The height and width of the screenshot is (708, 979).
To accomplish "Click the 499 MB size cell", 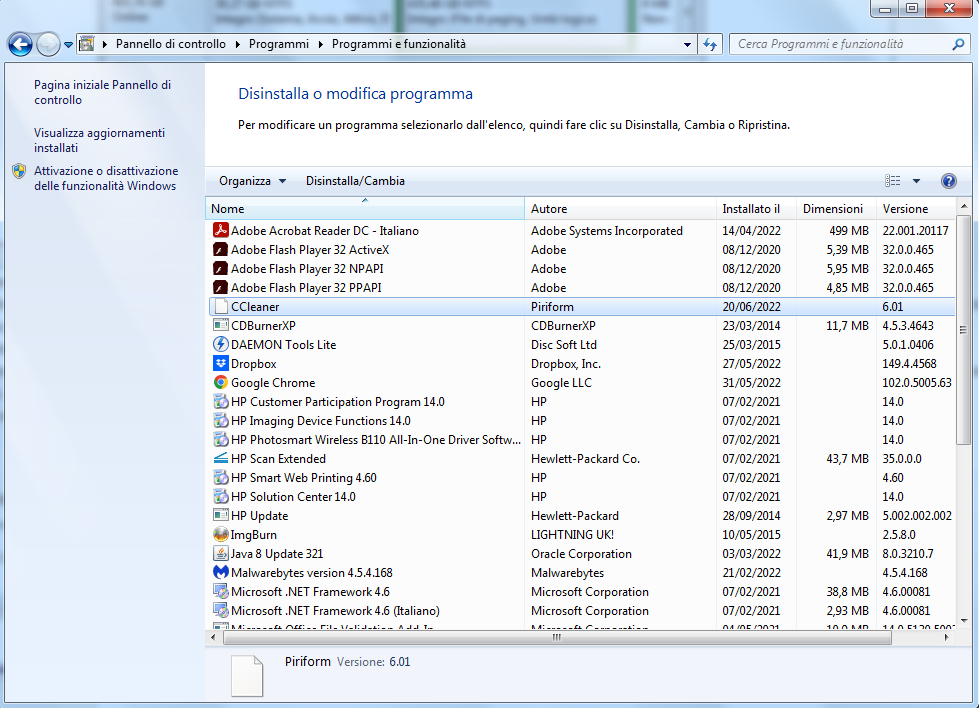I will [x=849, y=230].
